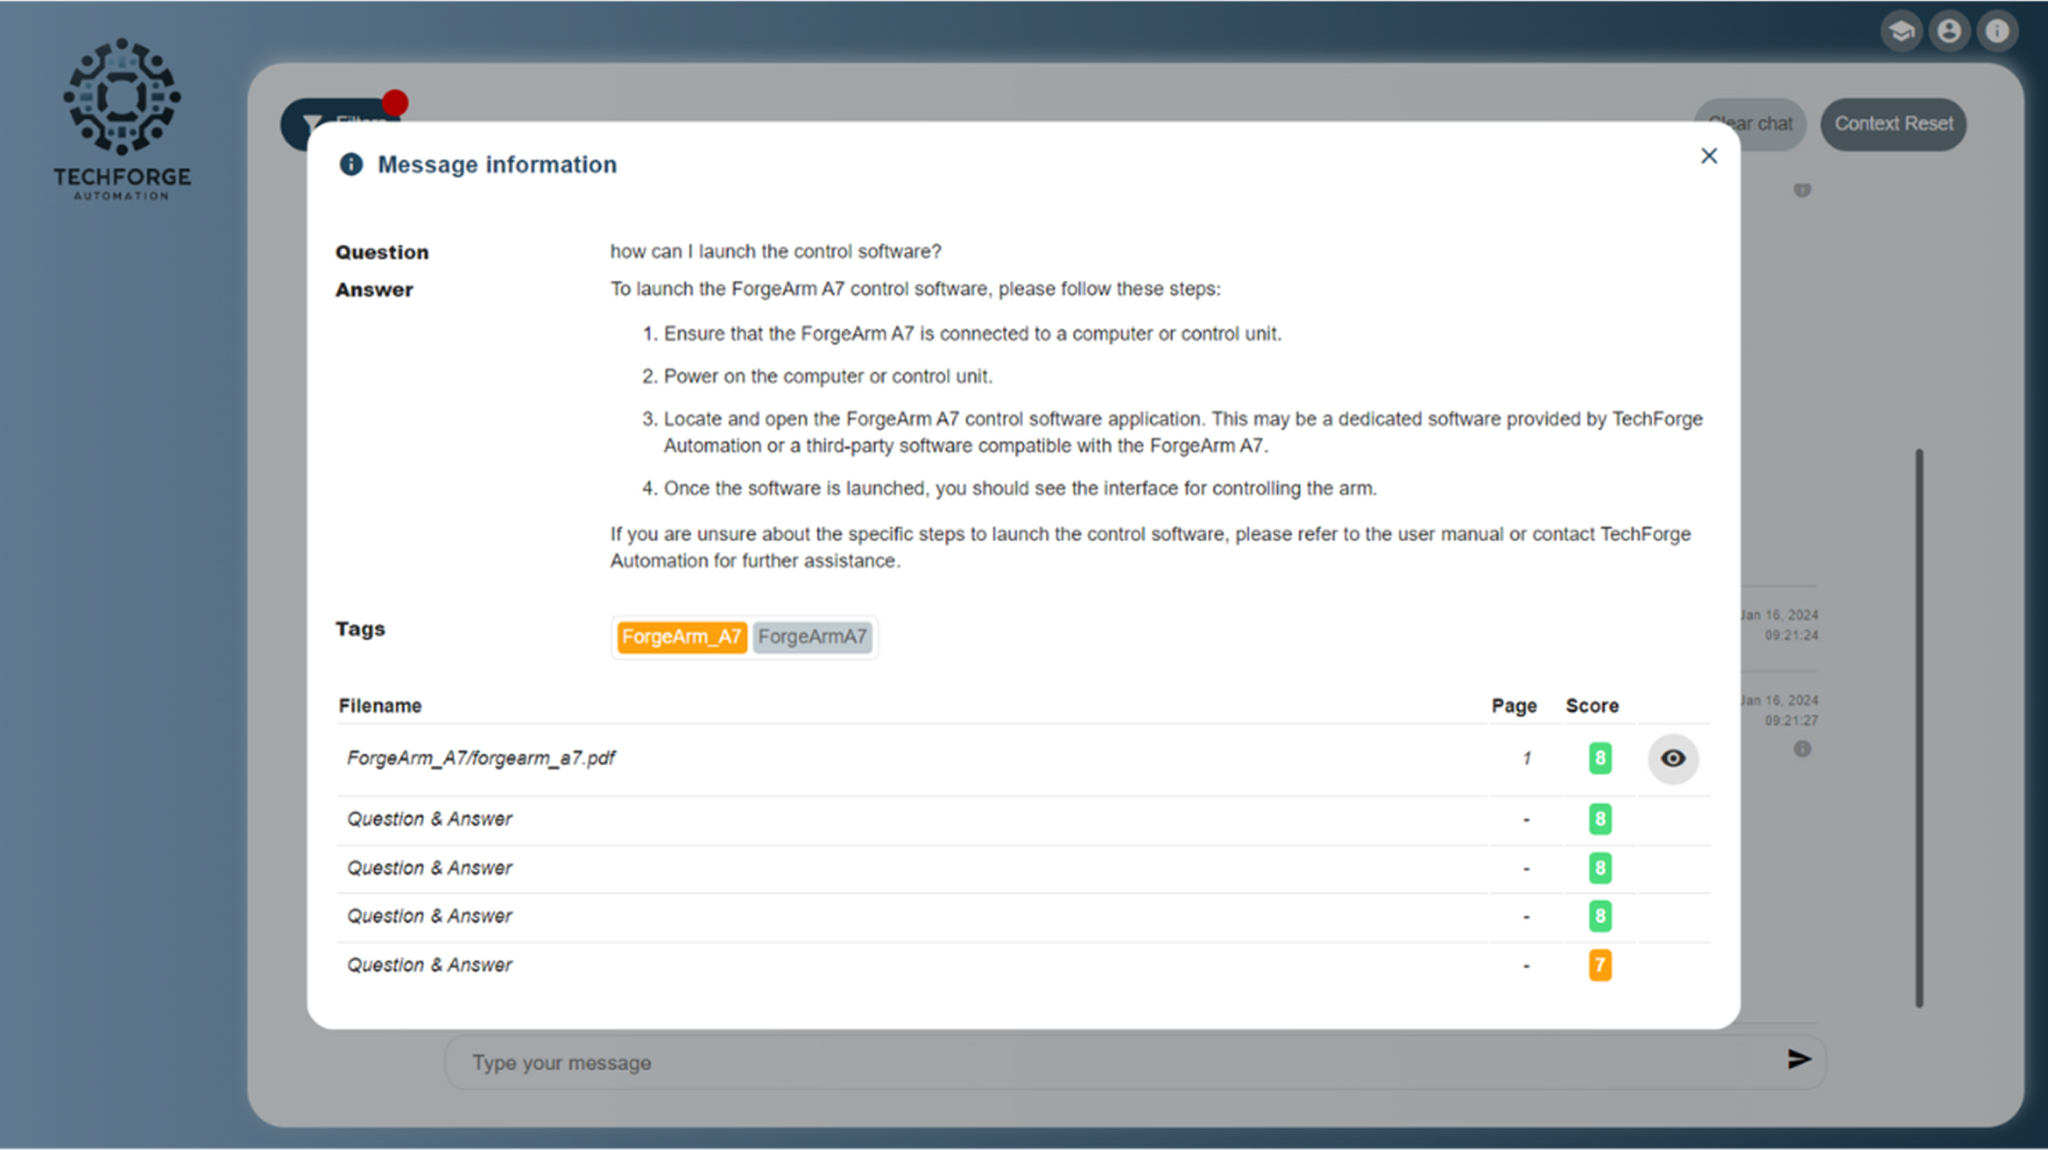Select the grey ForgeArmA7 tag
The image size is (2048, 1150).
tap(812, 637)
